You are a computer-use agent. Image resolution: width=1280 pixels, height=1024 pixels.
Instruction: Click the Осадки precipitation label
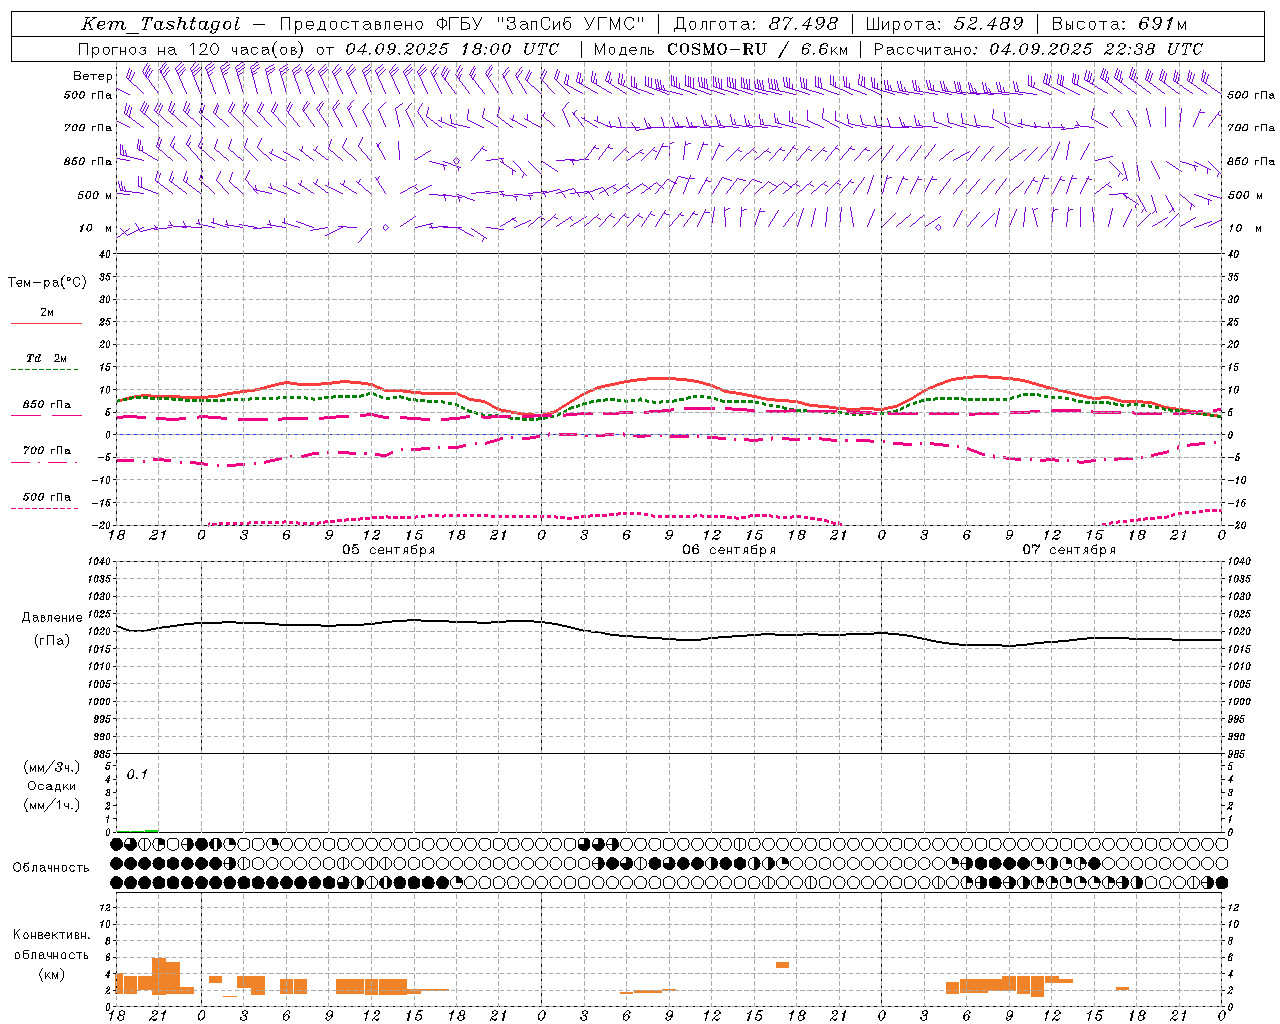pos(51,786)
